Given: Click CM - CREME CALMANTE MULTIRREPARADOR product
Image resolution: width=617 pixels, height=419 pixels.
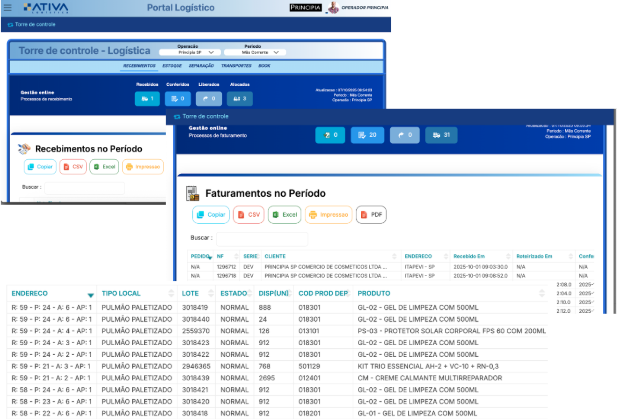Looking at the screenshot, I should (430, 378).
